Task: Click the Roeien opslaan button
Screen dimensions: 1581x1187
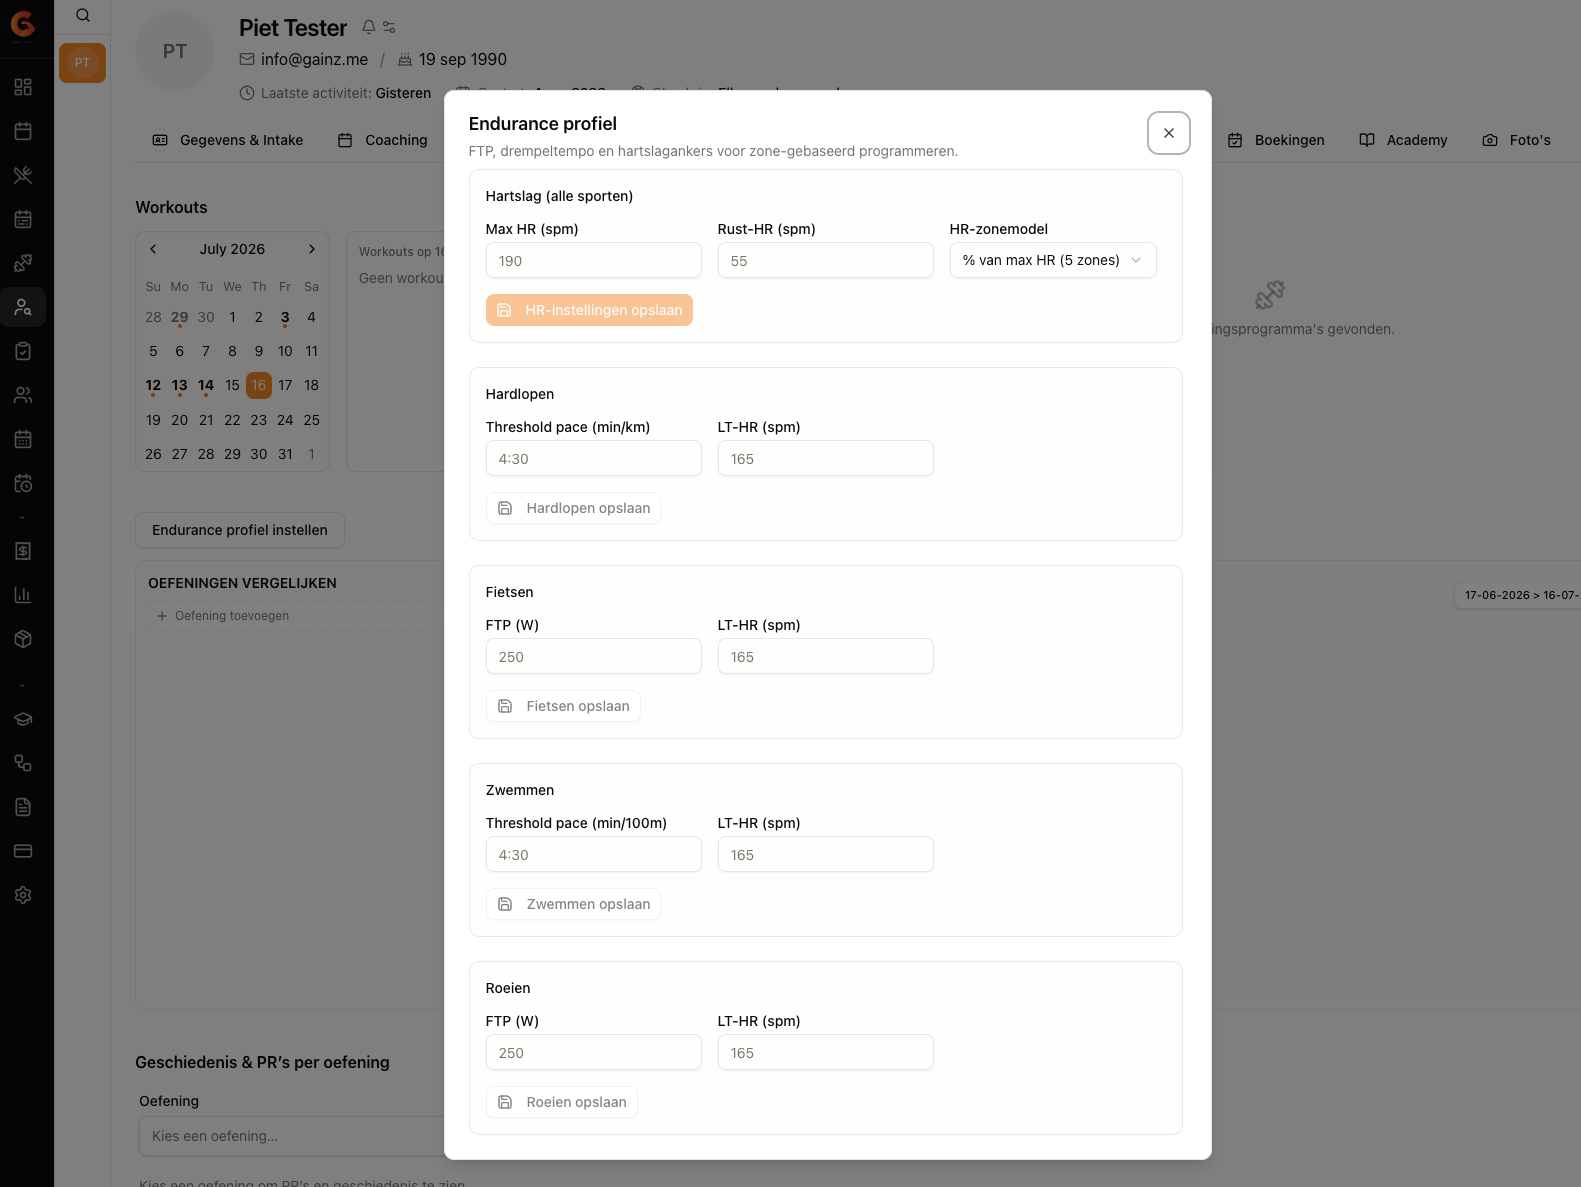Action: click(x=562, y=1102)
